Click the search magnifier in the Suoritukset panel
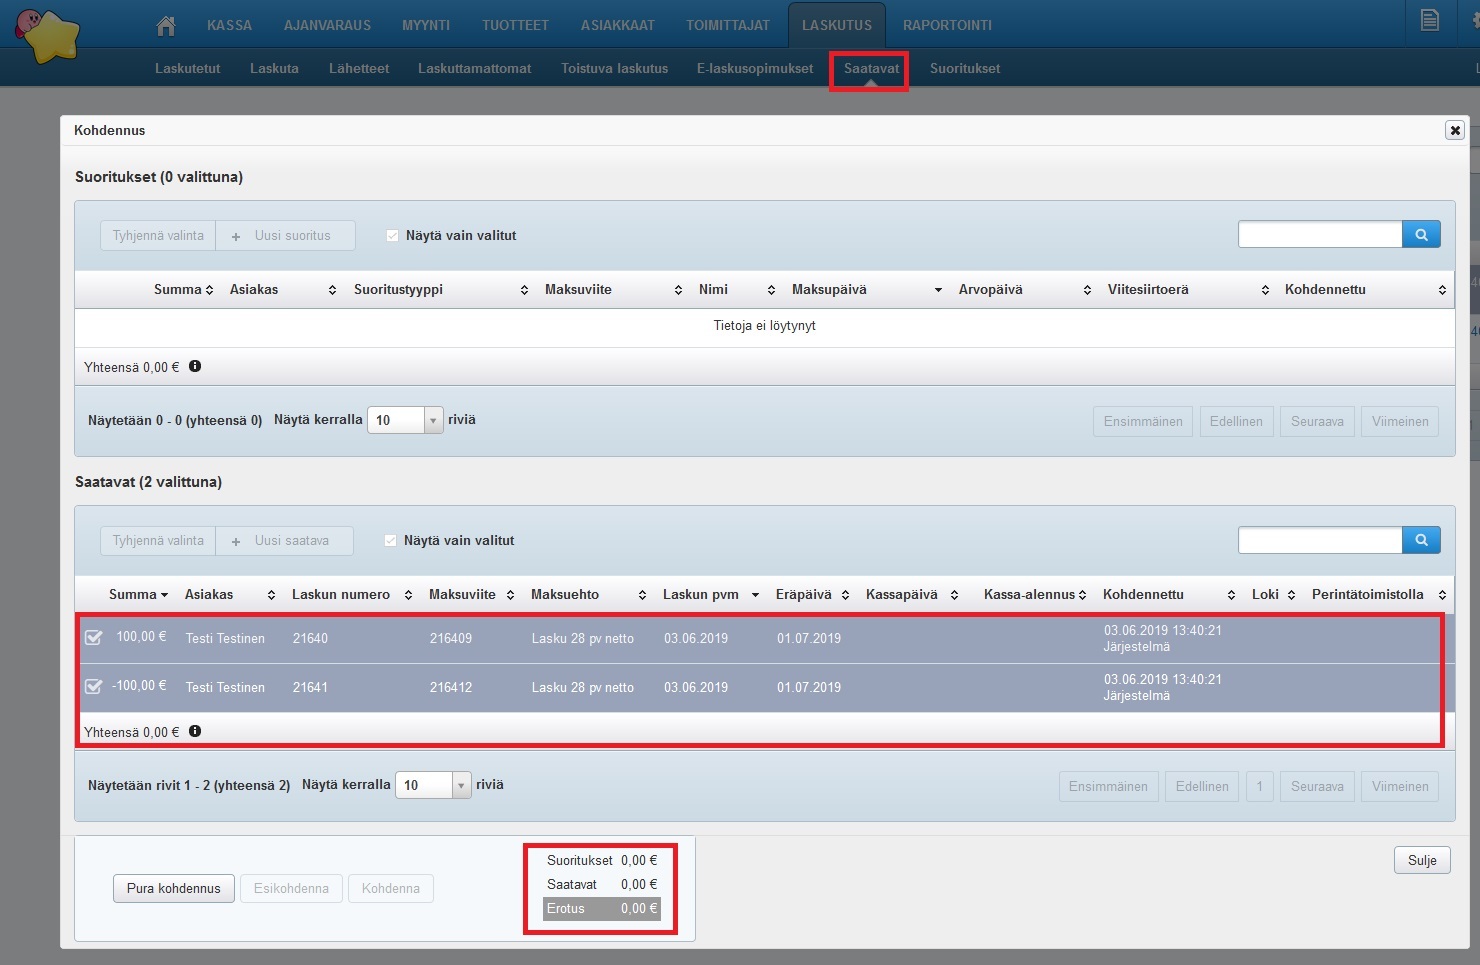 click(x=1421, y=235)
